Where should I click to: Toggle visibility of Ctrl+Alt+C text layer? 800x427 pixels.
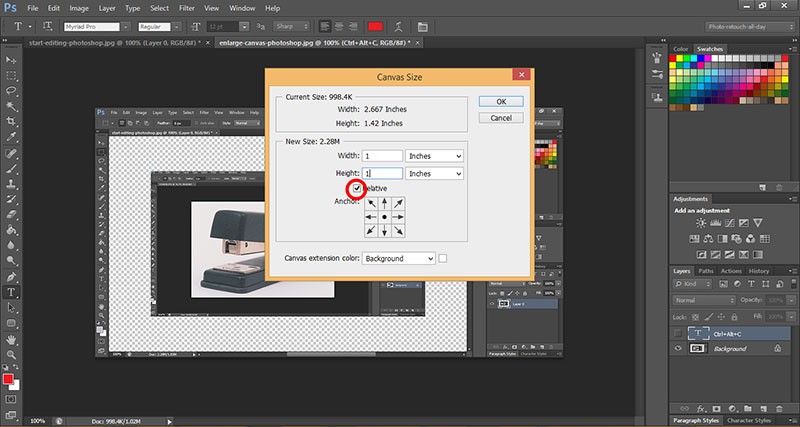tap(679, 332)
